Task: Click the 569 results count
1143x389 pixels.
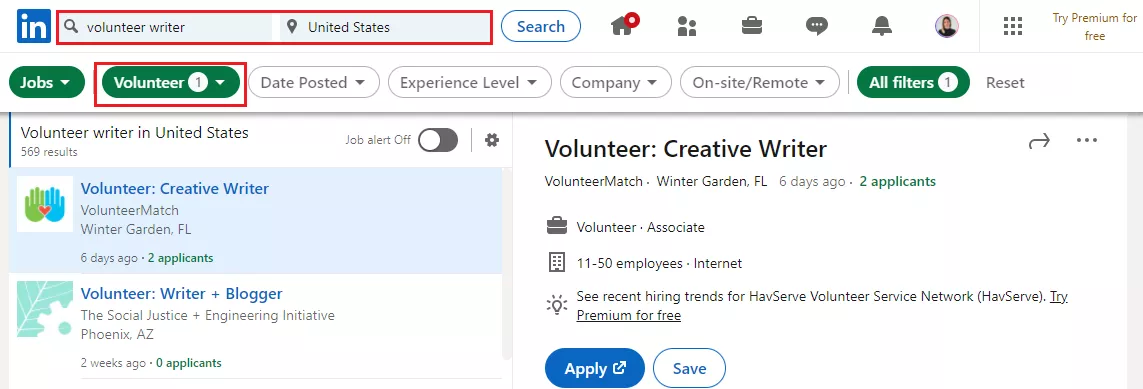Action: point(50,152)
